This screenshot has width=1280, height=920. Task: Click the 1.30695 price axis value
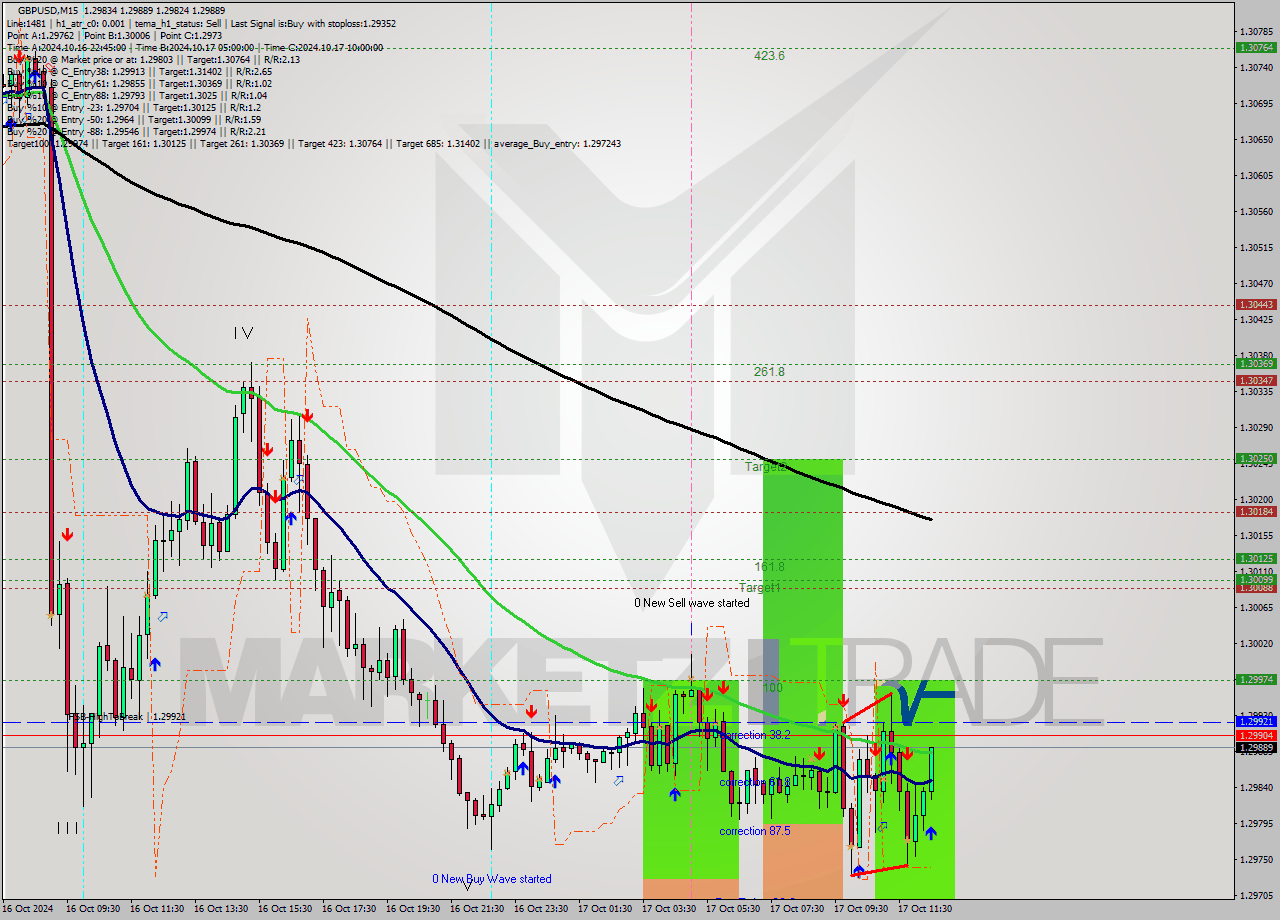tap(1255, 103)
